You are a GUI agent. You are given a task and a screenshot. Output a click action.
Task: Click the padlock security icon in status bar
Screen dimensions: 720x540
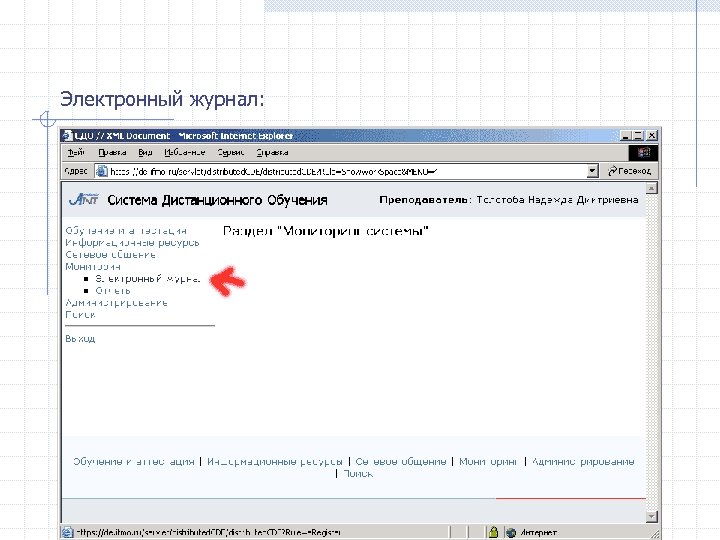493,532
